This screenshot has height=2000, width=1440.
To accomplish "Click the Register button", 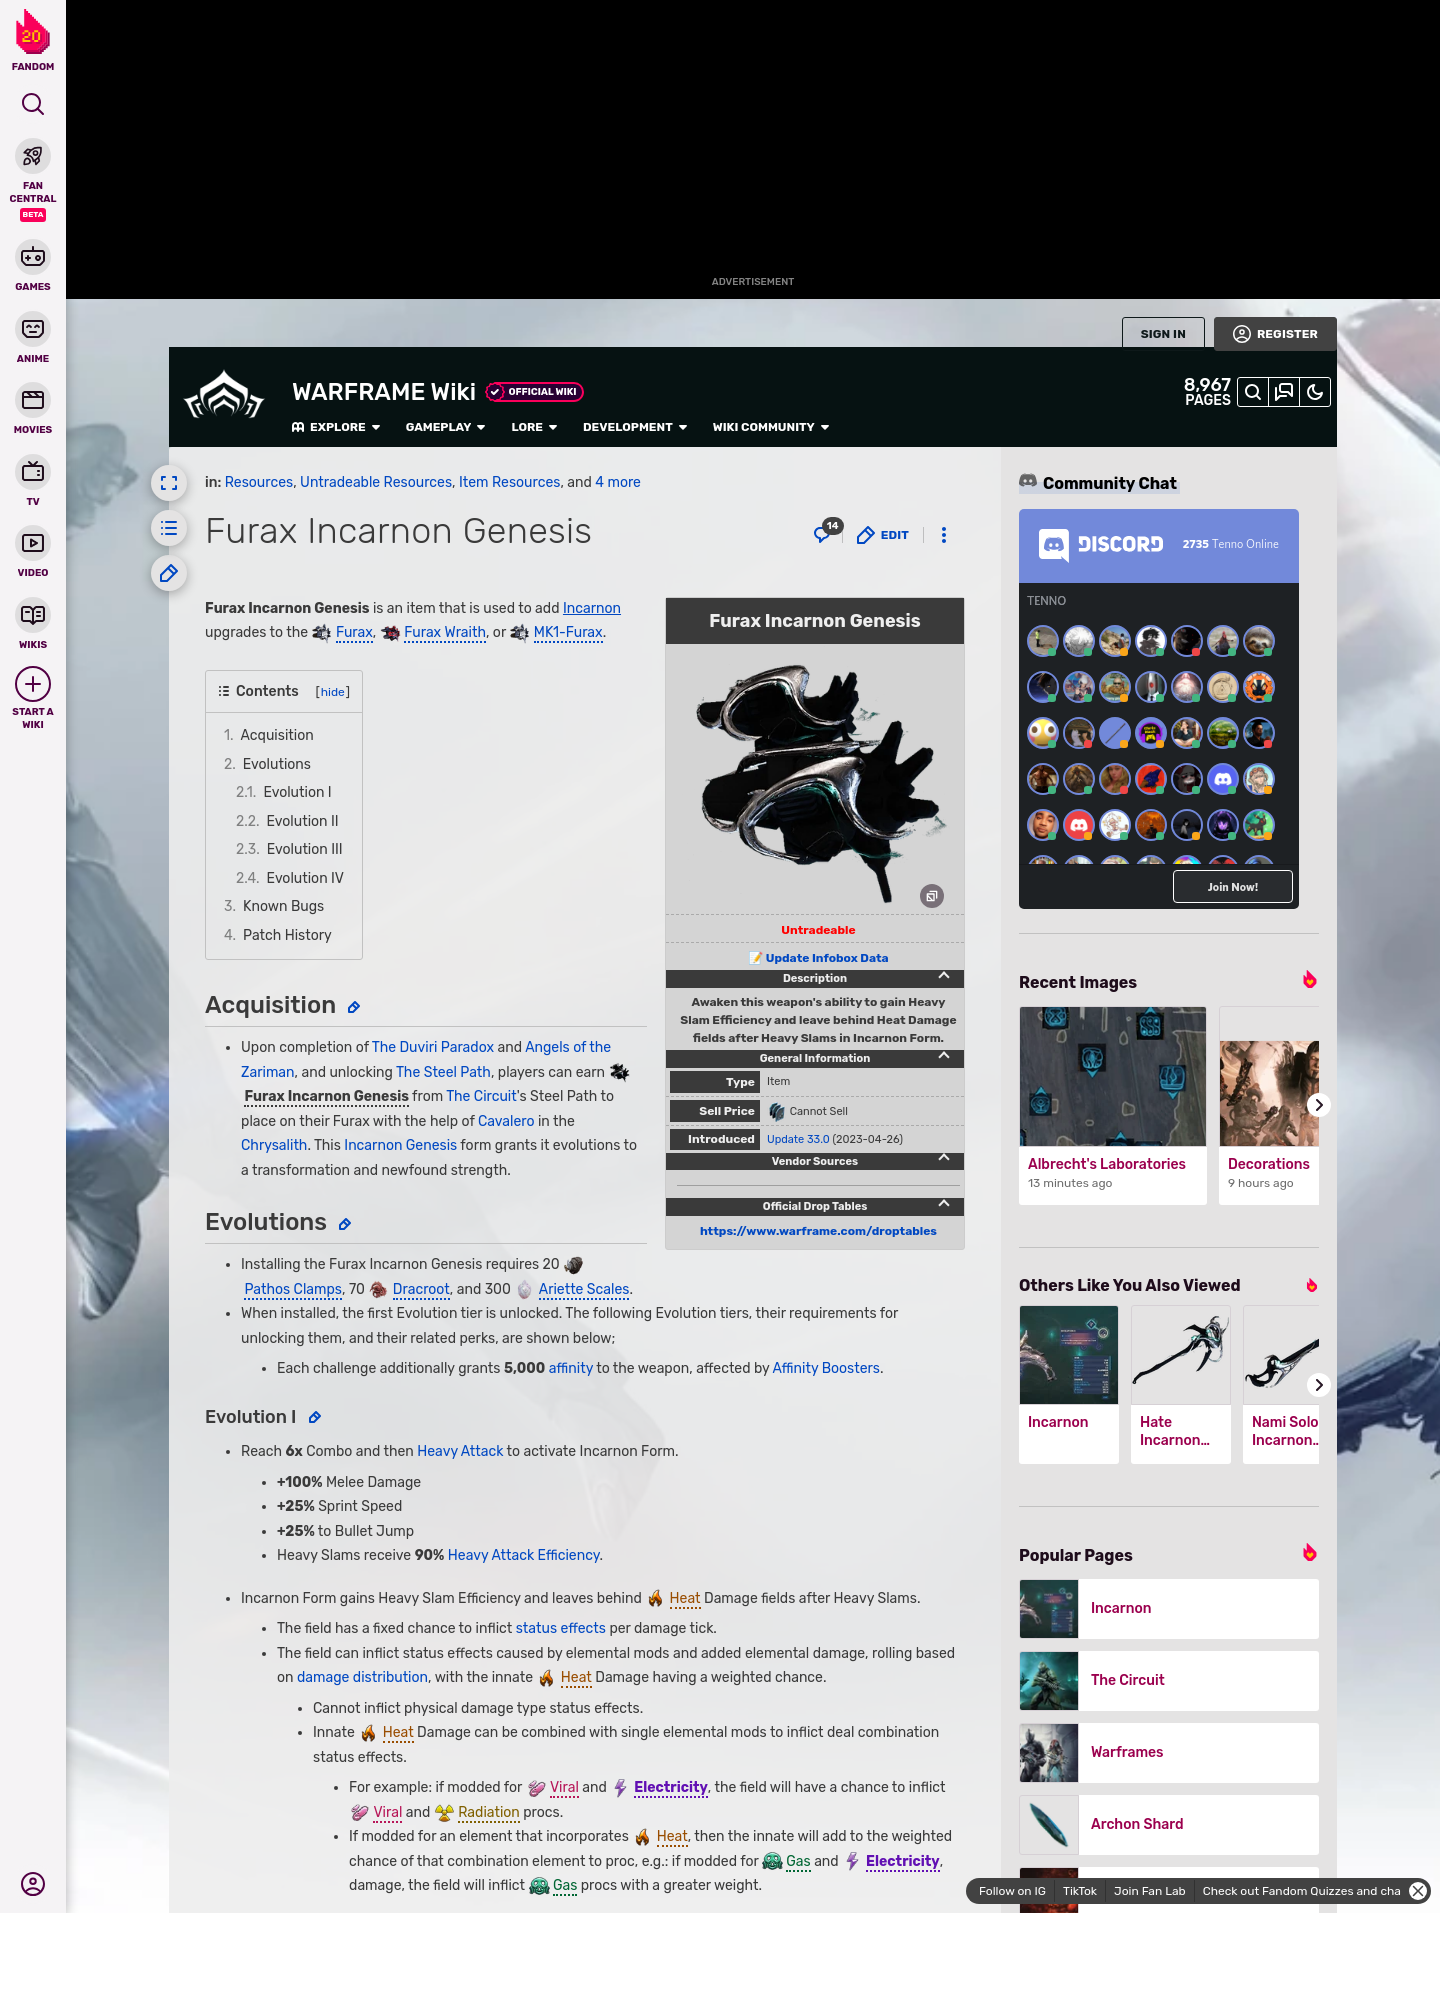I will coord(1275,334).
